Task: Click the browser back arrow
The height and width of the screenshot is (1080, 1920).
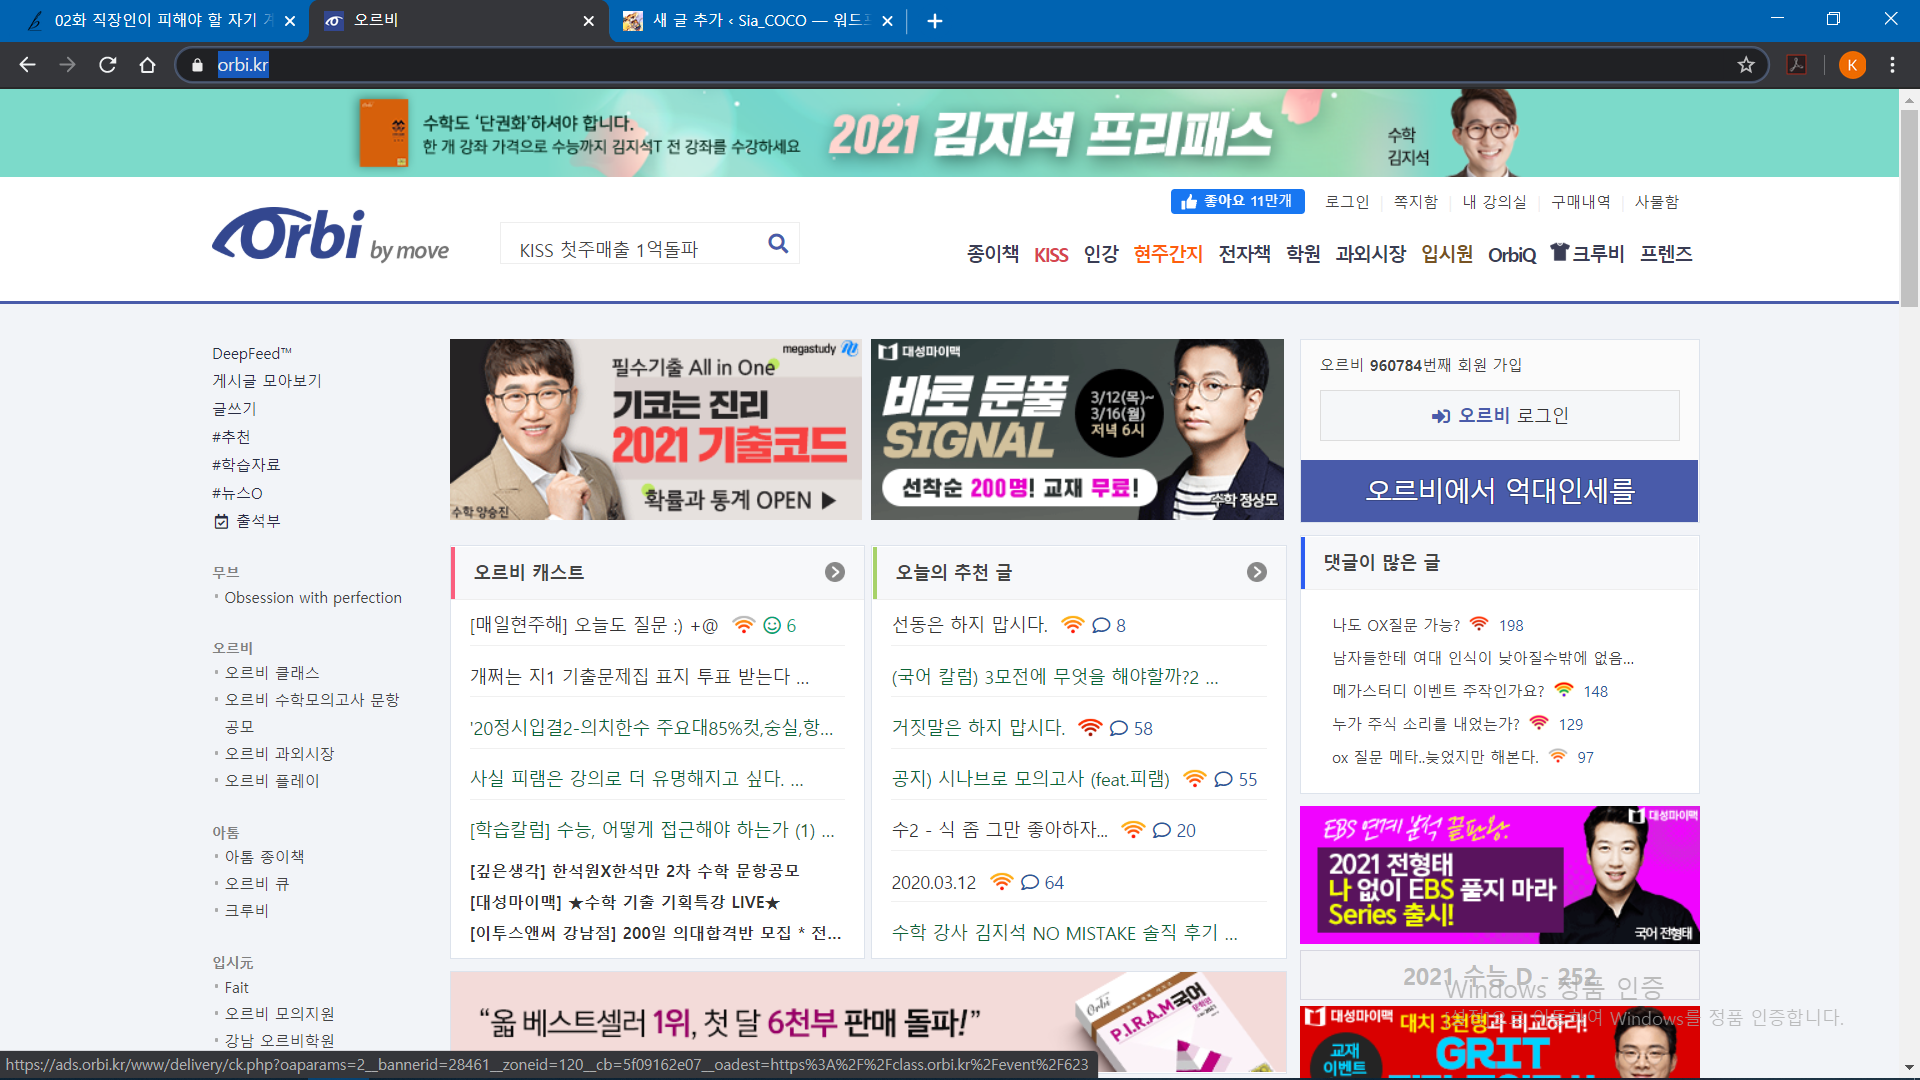Action: pyautogui.click(x=27, y=65)
